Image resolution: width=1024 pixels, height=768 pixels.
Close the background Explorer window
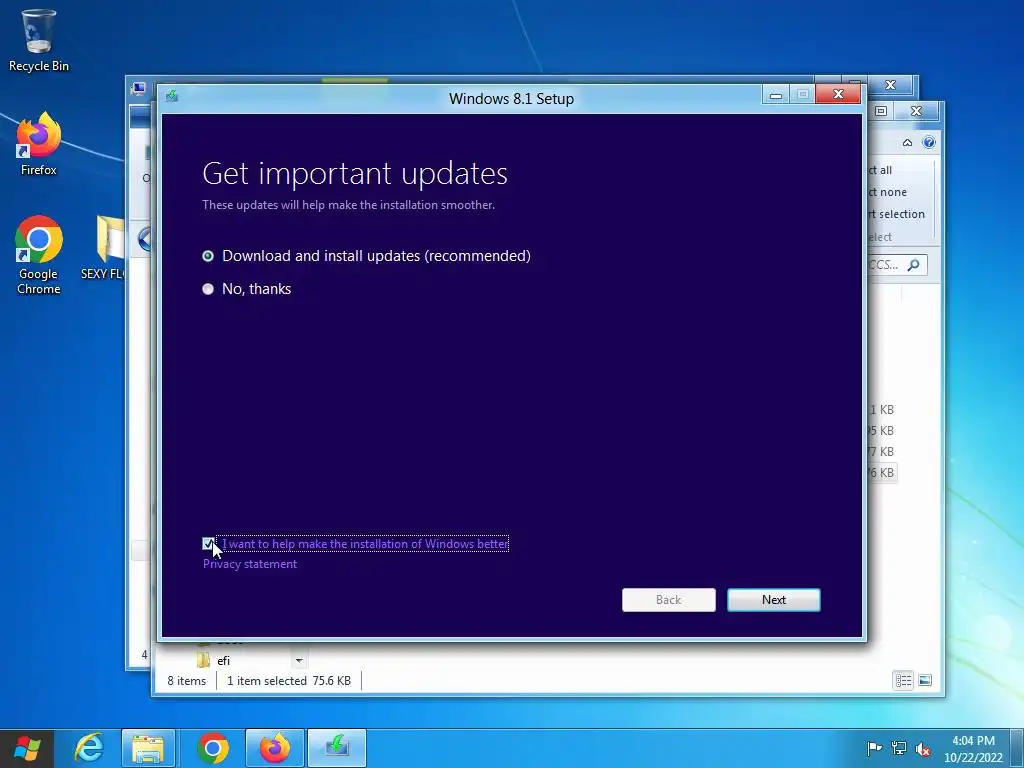(x=916, y=111)
